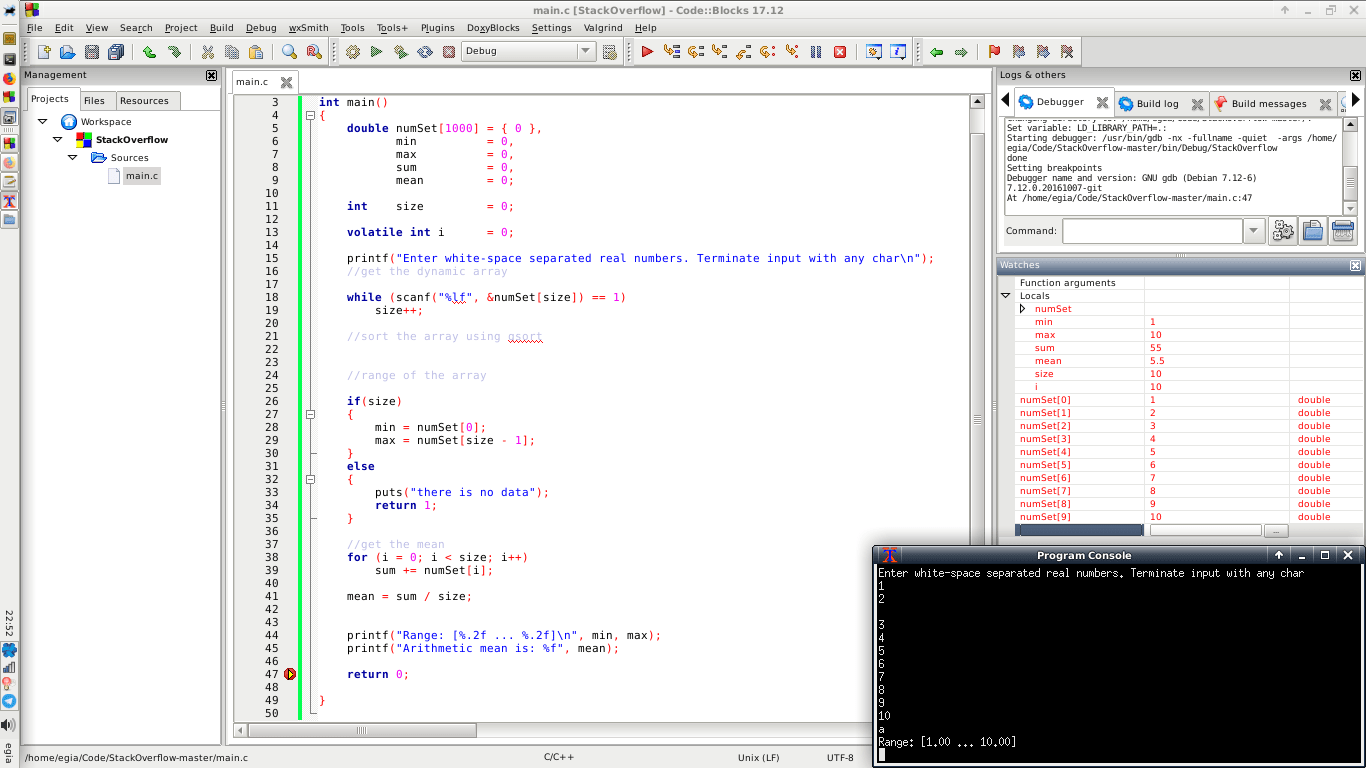Toggle the breakpoint on line 47
The height and width of the screenshot is (768, 1366).
[x=289, y=674]
